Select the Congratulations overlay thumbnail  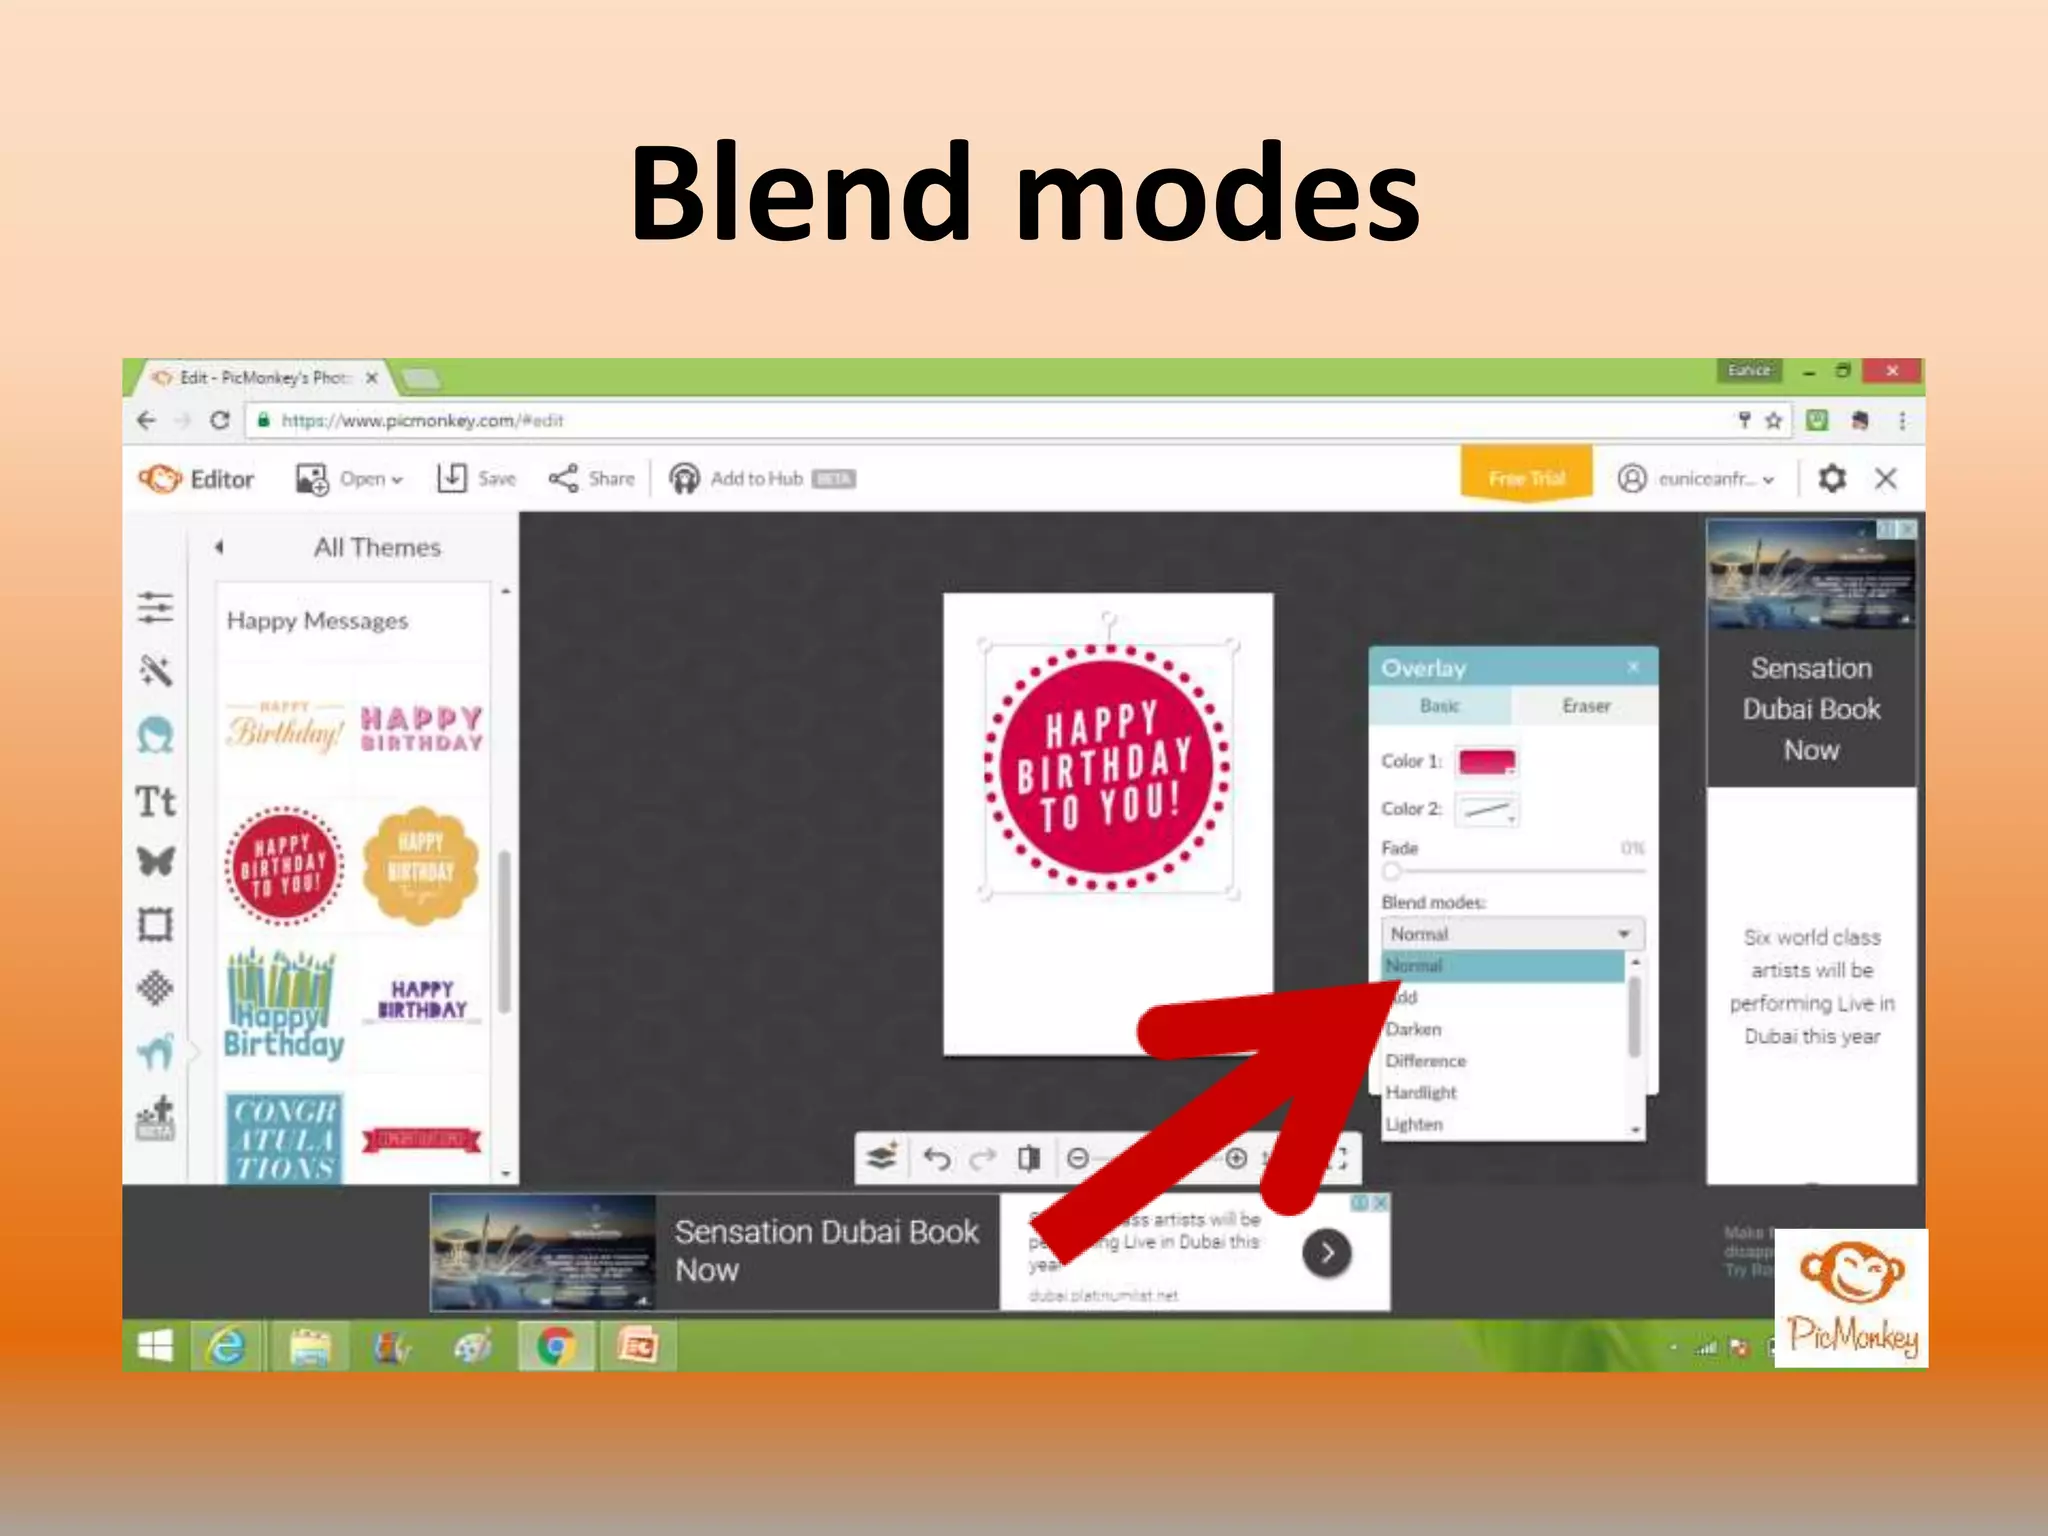[x=285, y=1138]
